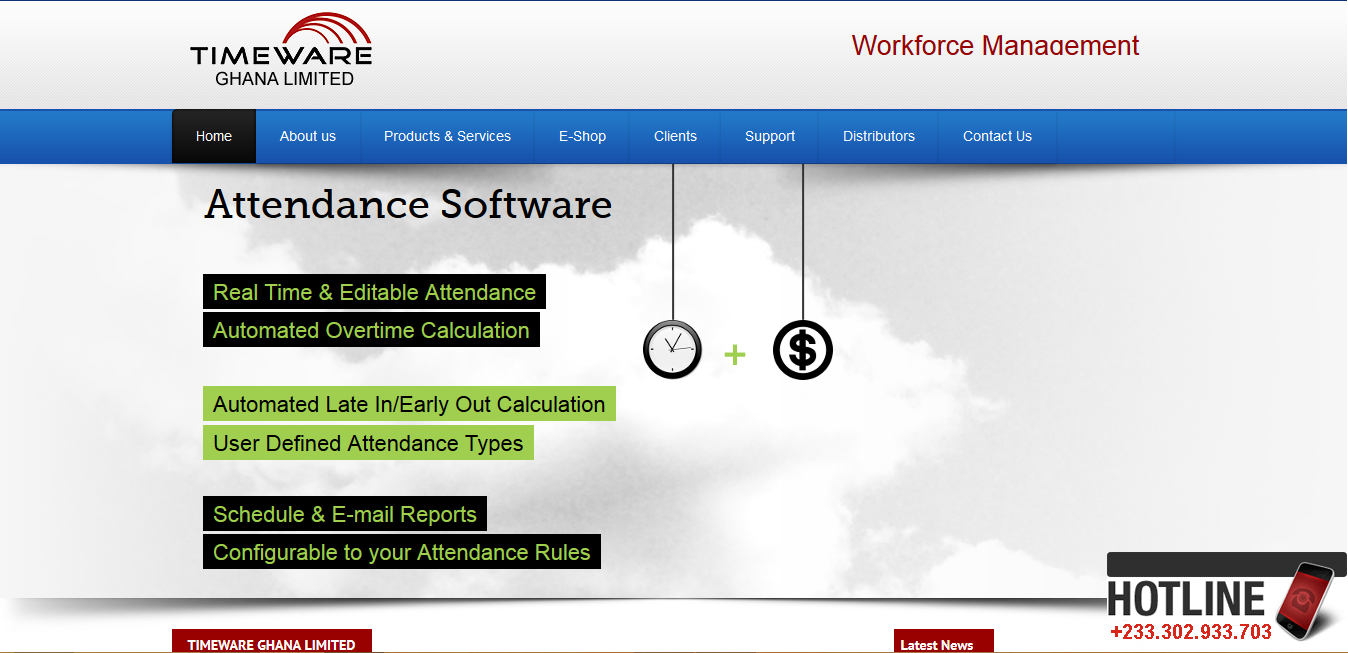This screenshot has height=653, width=1348.
Task: Click the hanging dollar sign icon
Action: tap(803, 350)
